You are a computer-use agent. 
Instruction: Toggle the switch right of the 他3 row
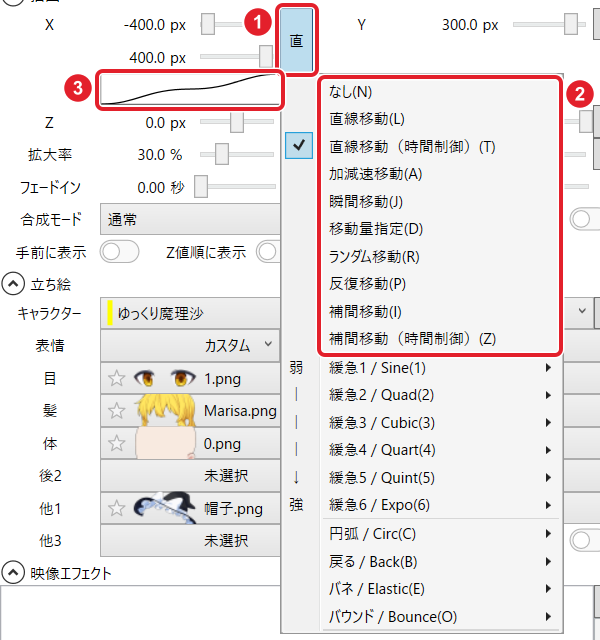(x=585, y=540)
